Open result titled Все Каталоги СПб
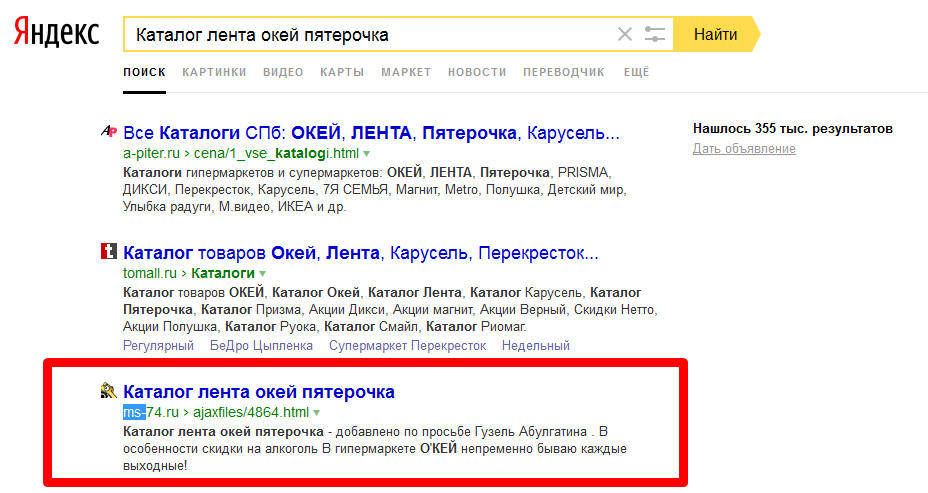 370,133
